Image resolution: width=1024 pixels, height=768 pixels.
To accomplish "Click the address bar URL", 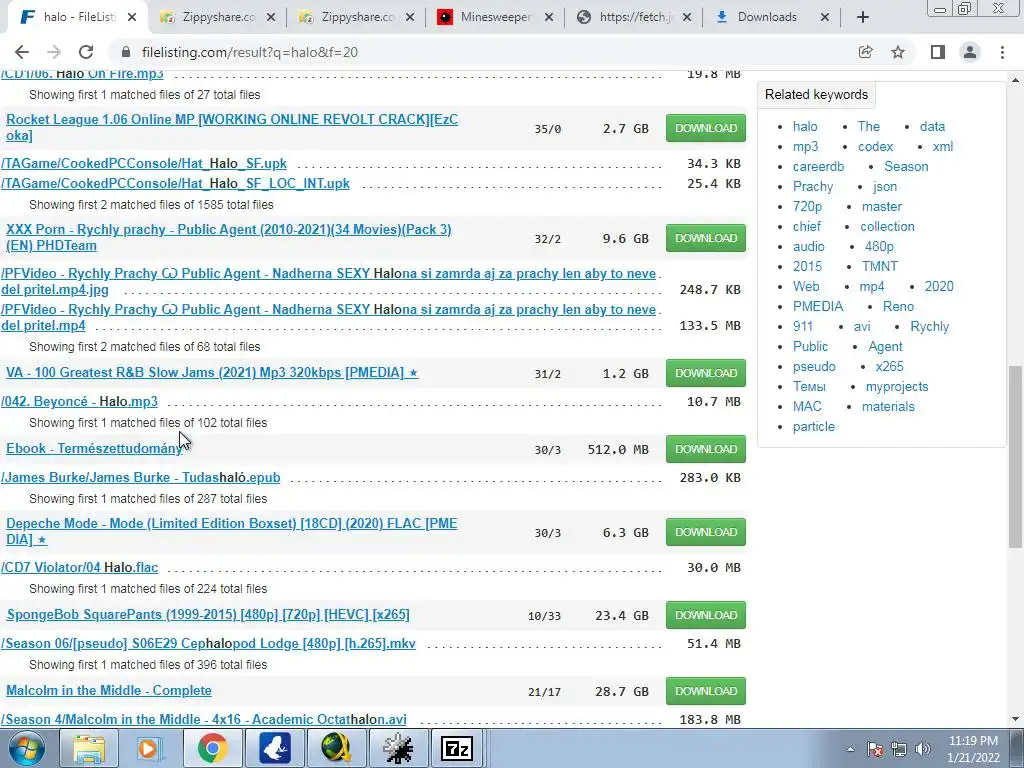I will click(x=249, y=52).
